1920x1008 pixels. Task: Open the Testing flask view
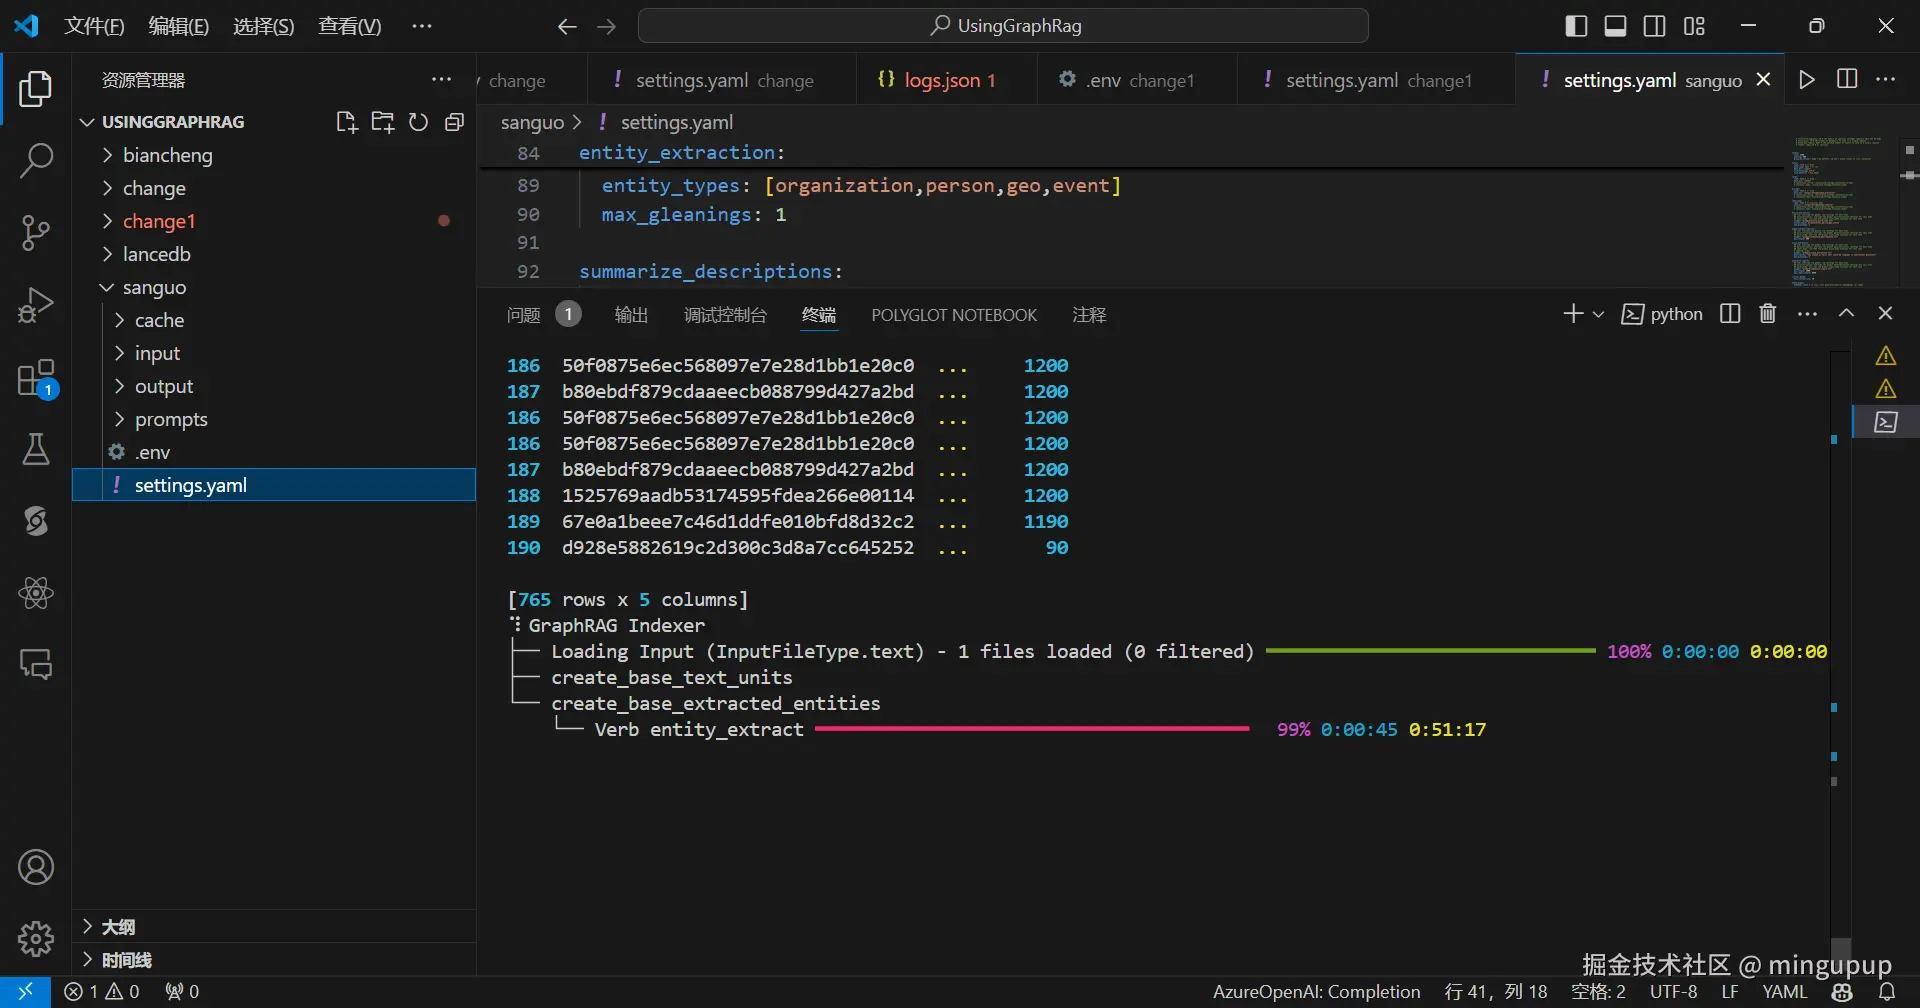36,450
